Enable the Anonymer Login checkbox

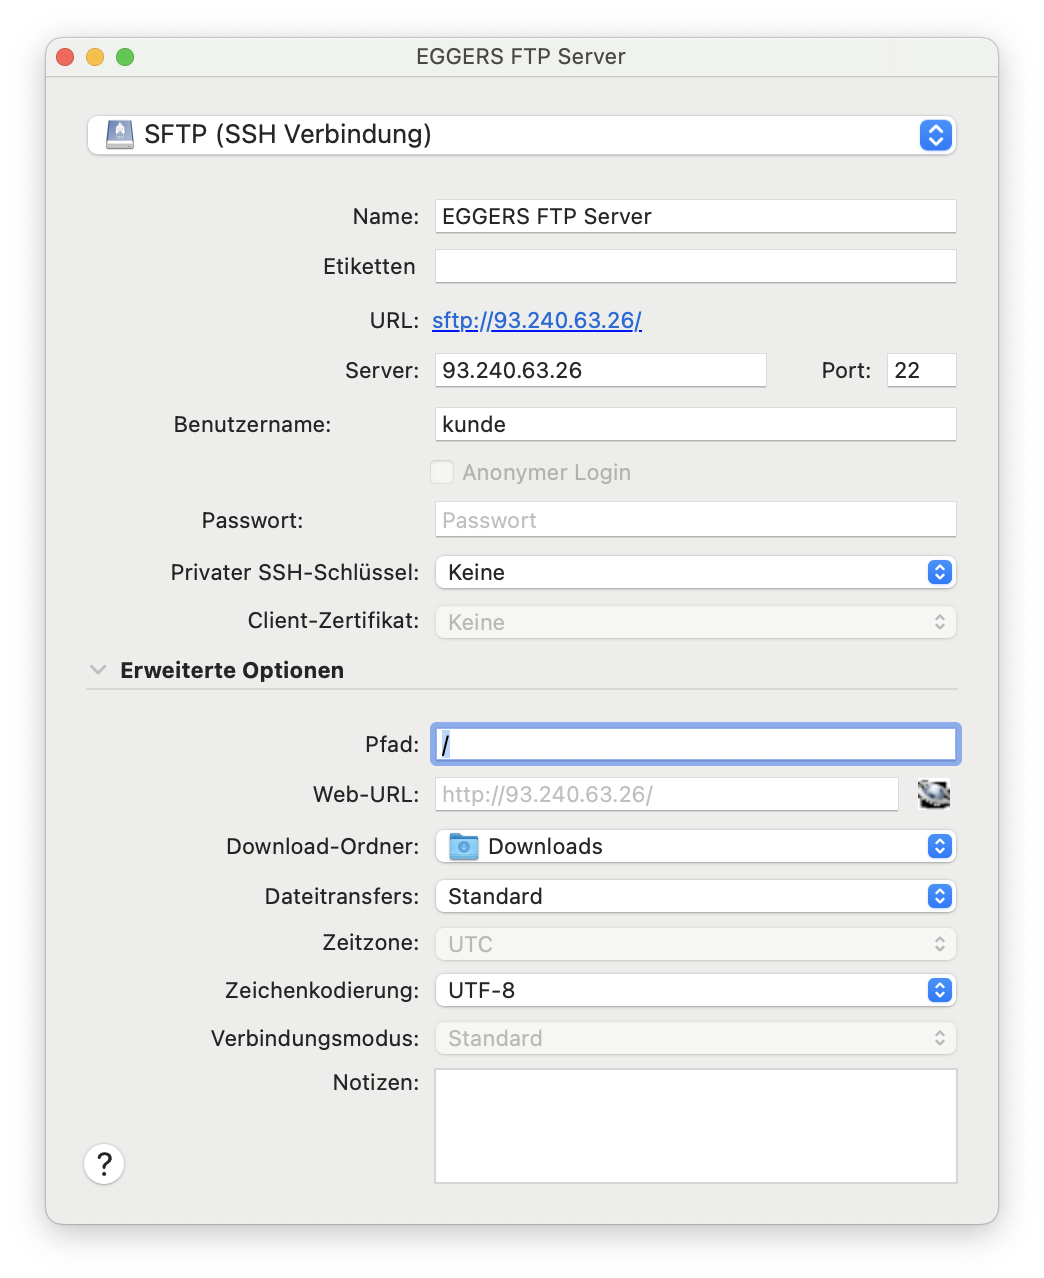(442, 472)
